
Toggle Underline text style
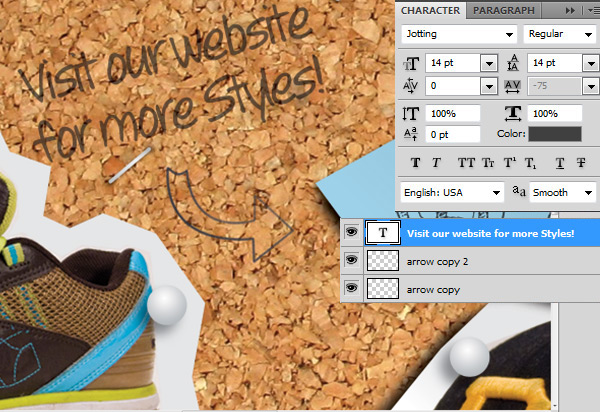click(560, 163)
